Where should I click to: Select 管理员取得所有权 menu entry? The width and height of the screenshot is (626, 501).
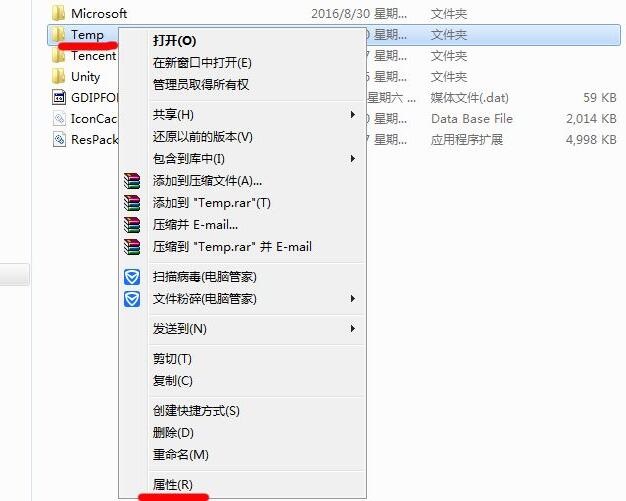point(201,85)
